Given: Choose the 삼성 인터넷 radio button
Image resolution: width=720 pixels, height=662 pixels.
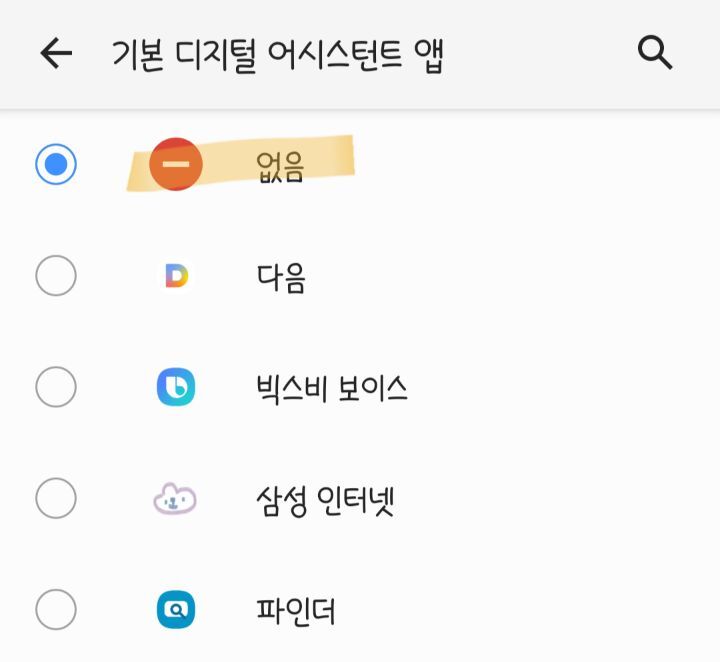Looking at the screenshot, I should click(x=56, y=498).
